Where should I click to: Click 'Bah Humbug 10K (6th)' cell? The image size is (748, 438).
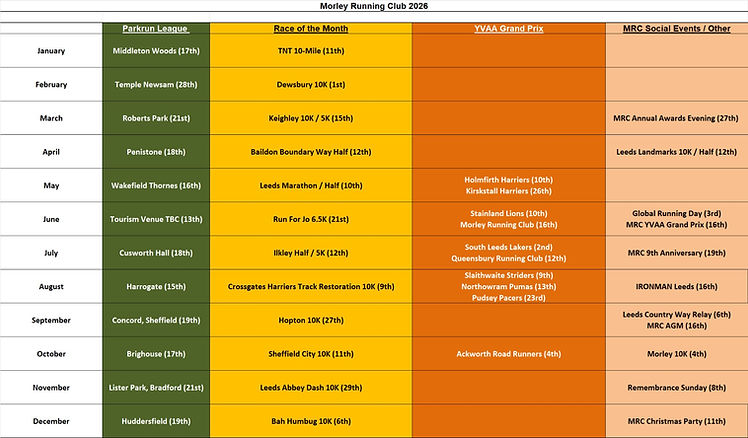tap(311, 421)
